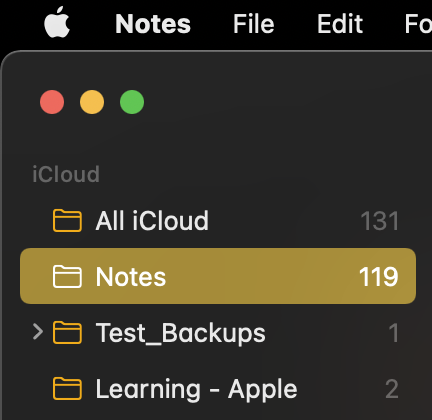Select the Learning - Apple folder name
This screenshot has height=420, width=432.
point(196,389)
